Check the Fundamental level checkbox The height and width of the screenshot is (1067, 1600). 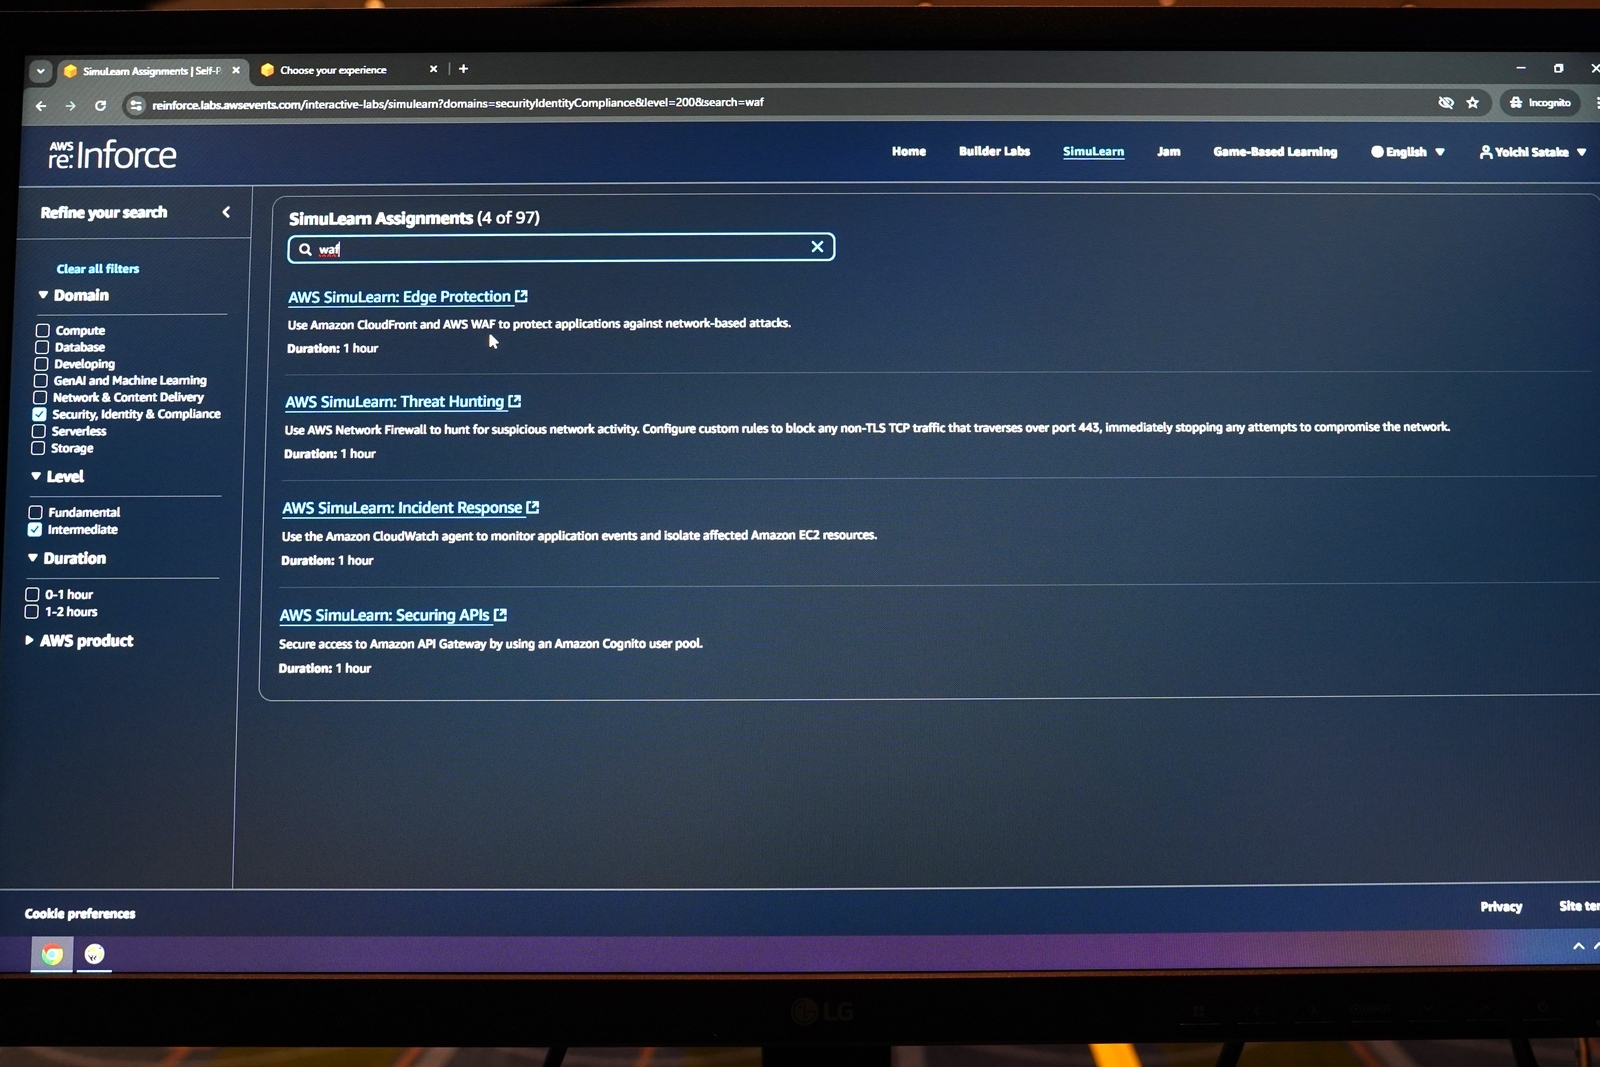[x=36, y=512]
